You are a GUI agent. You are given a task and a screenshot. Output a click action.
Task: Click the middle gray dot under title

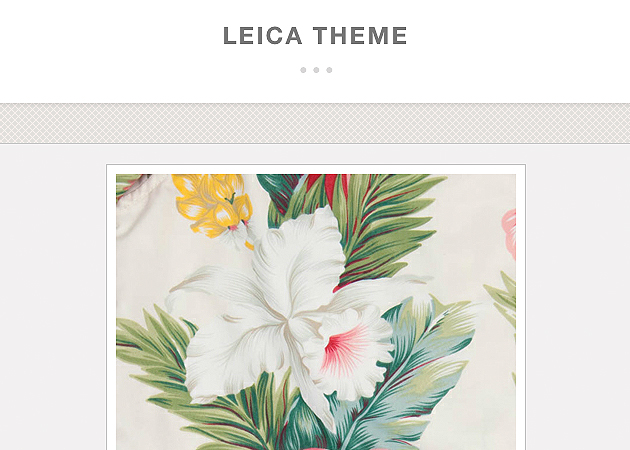pyautogui.click(x=316, y=70)
